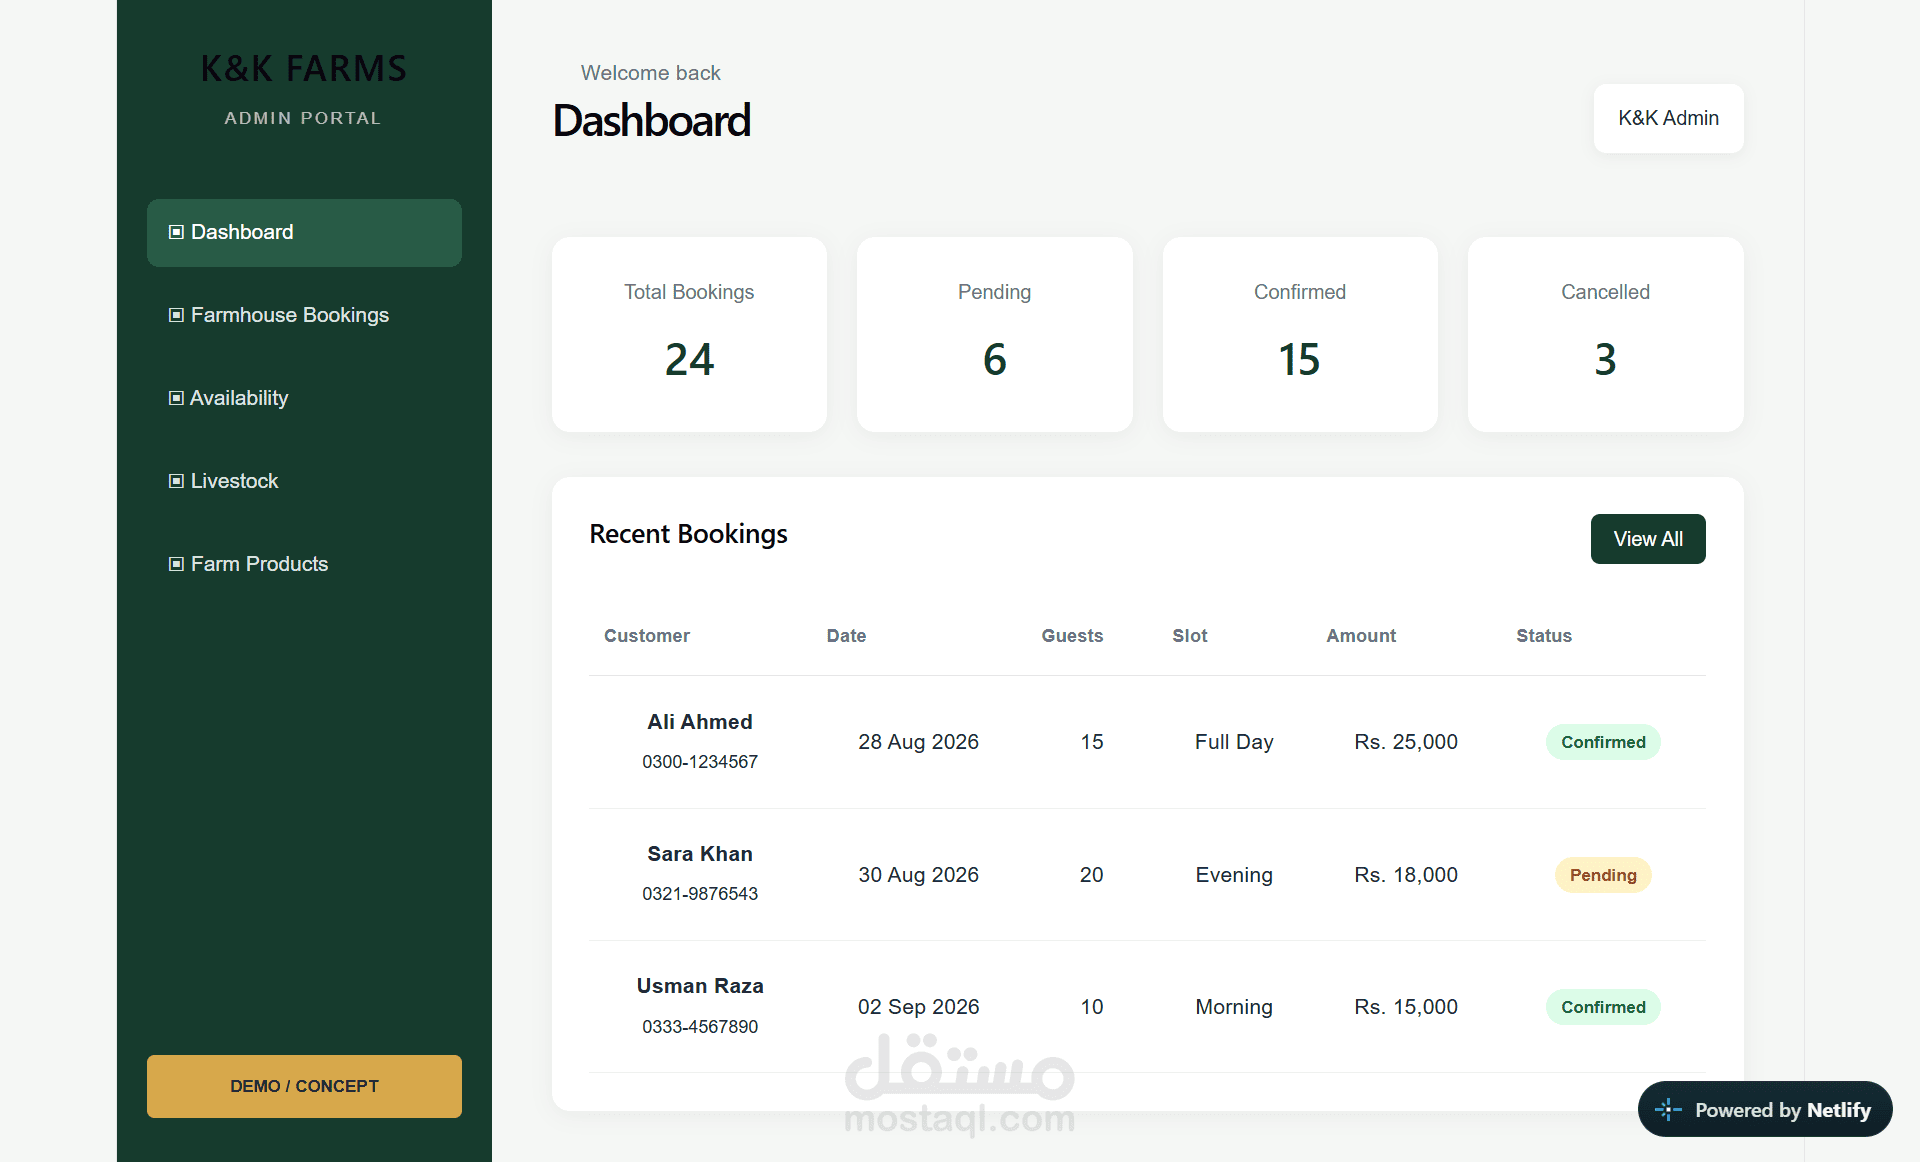Click the Pending stat card

[994, 334]
